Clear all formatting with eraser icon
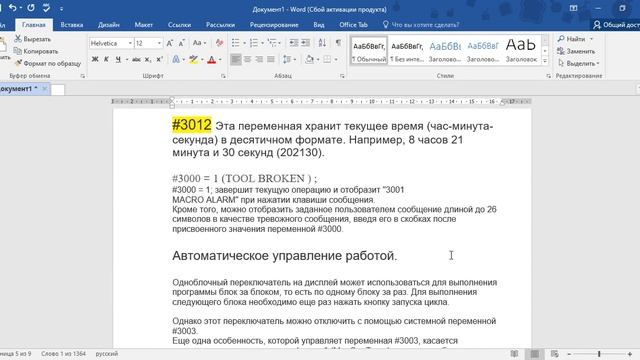The image size is (640, 360). coord(219,43)
